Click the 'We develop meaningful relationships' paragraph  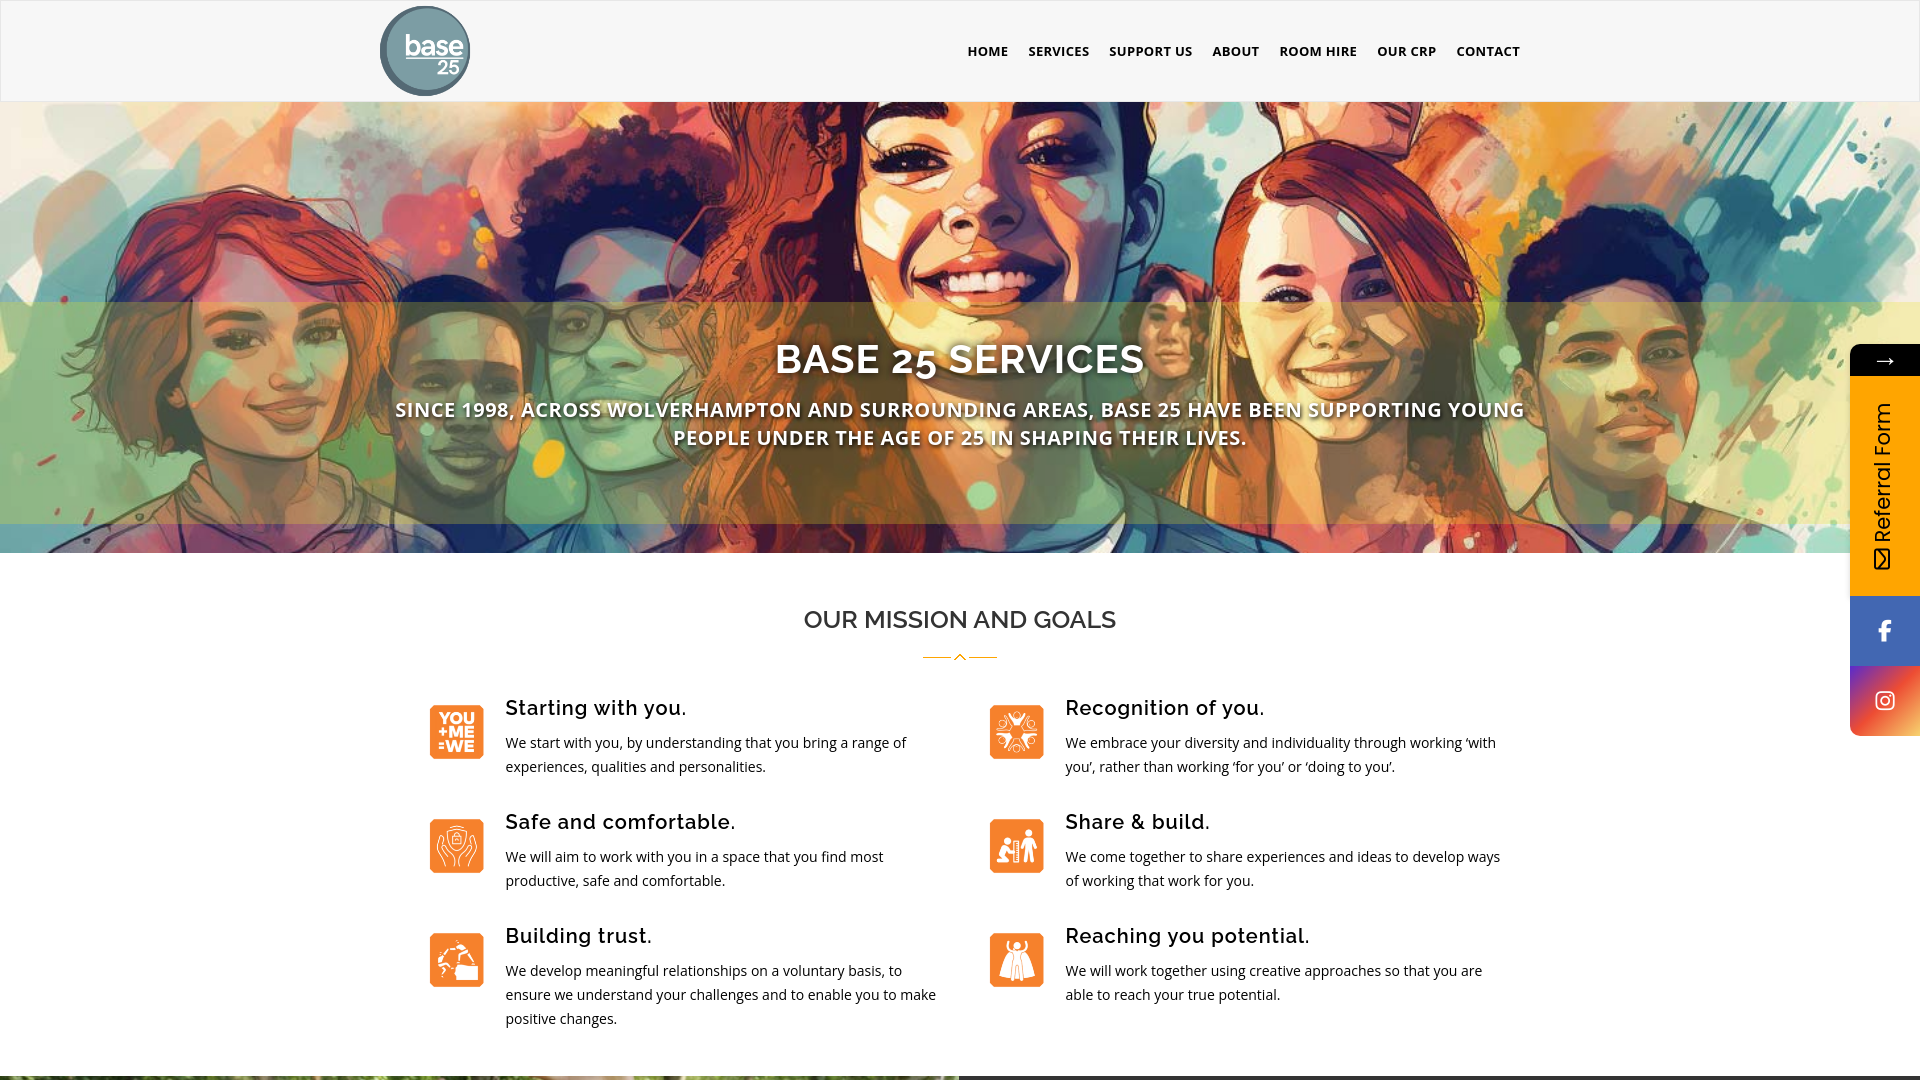[721, 995]
